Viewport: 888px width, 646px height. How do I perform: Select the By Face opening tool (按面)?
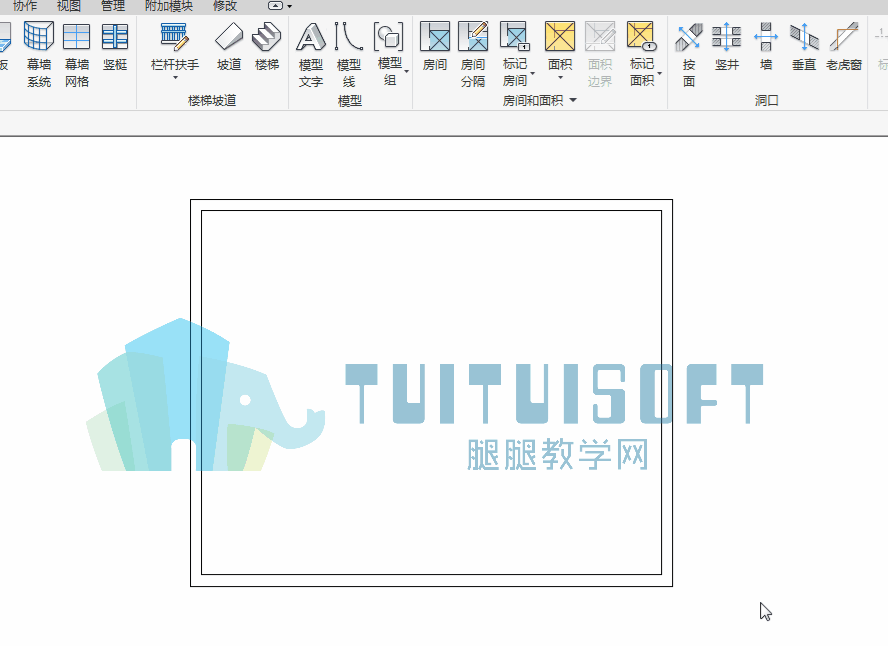click(x=689, y=54)
